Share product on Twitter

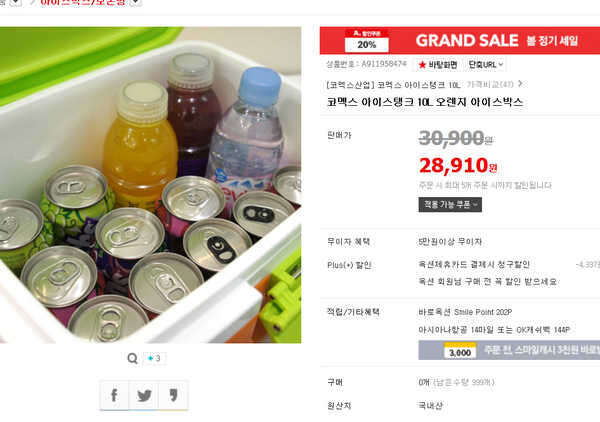pos(144,395)
